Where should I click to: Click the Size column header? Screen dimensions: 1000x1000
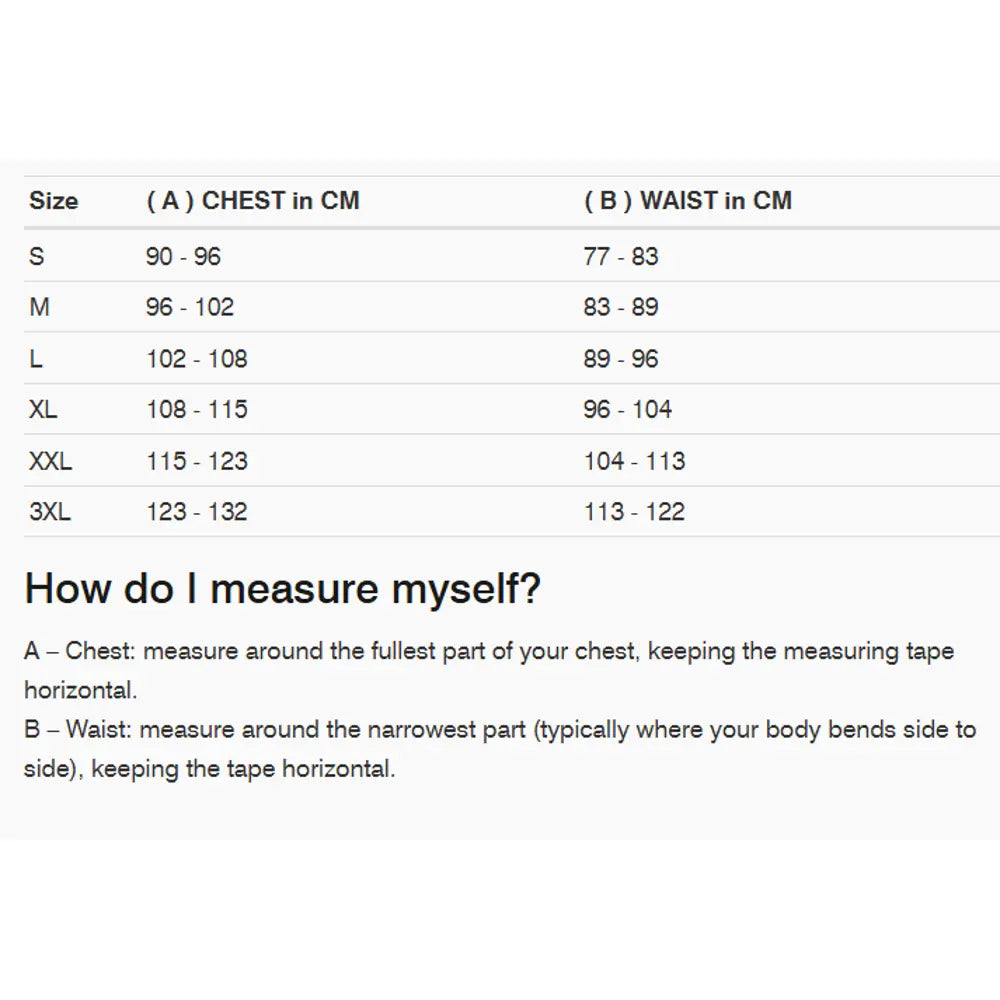53,201
